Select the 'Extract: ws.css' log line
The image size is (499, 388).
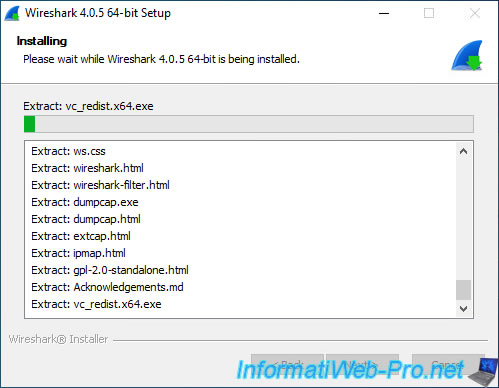tap(68, 151)
